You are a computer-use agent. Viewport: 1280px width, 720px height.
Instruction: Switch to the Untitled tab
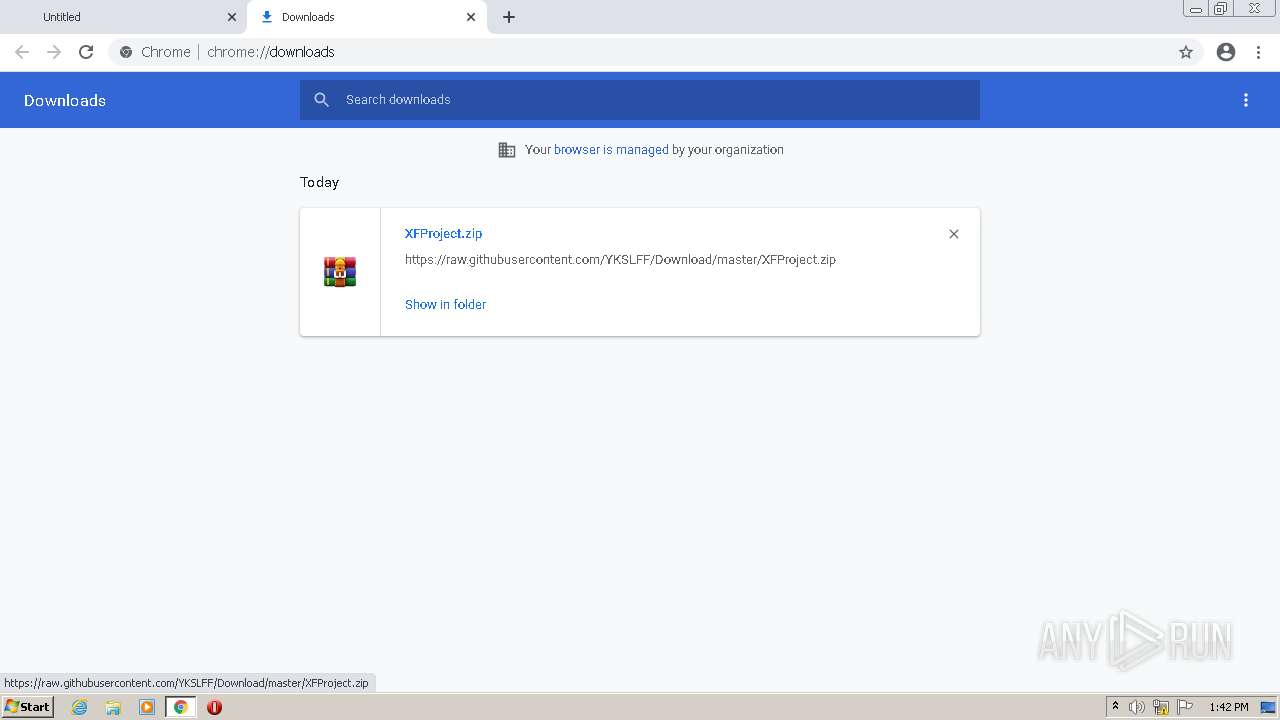pyautogui.click(x=122, y=17)
